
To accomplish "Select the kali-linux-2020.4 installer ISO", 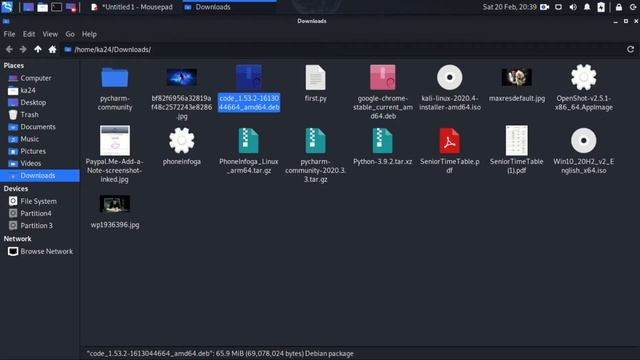I will click(x=449, y=77).
